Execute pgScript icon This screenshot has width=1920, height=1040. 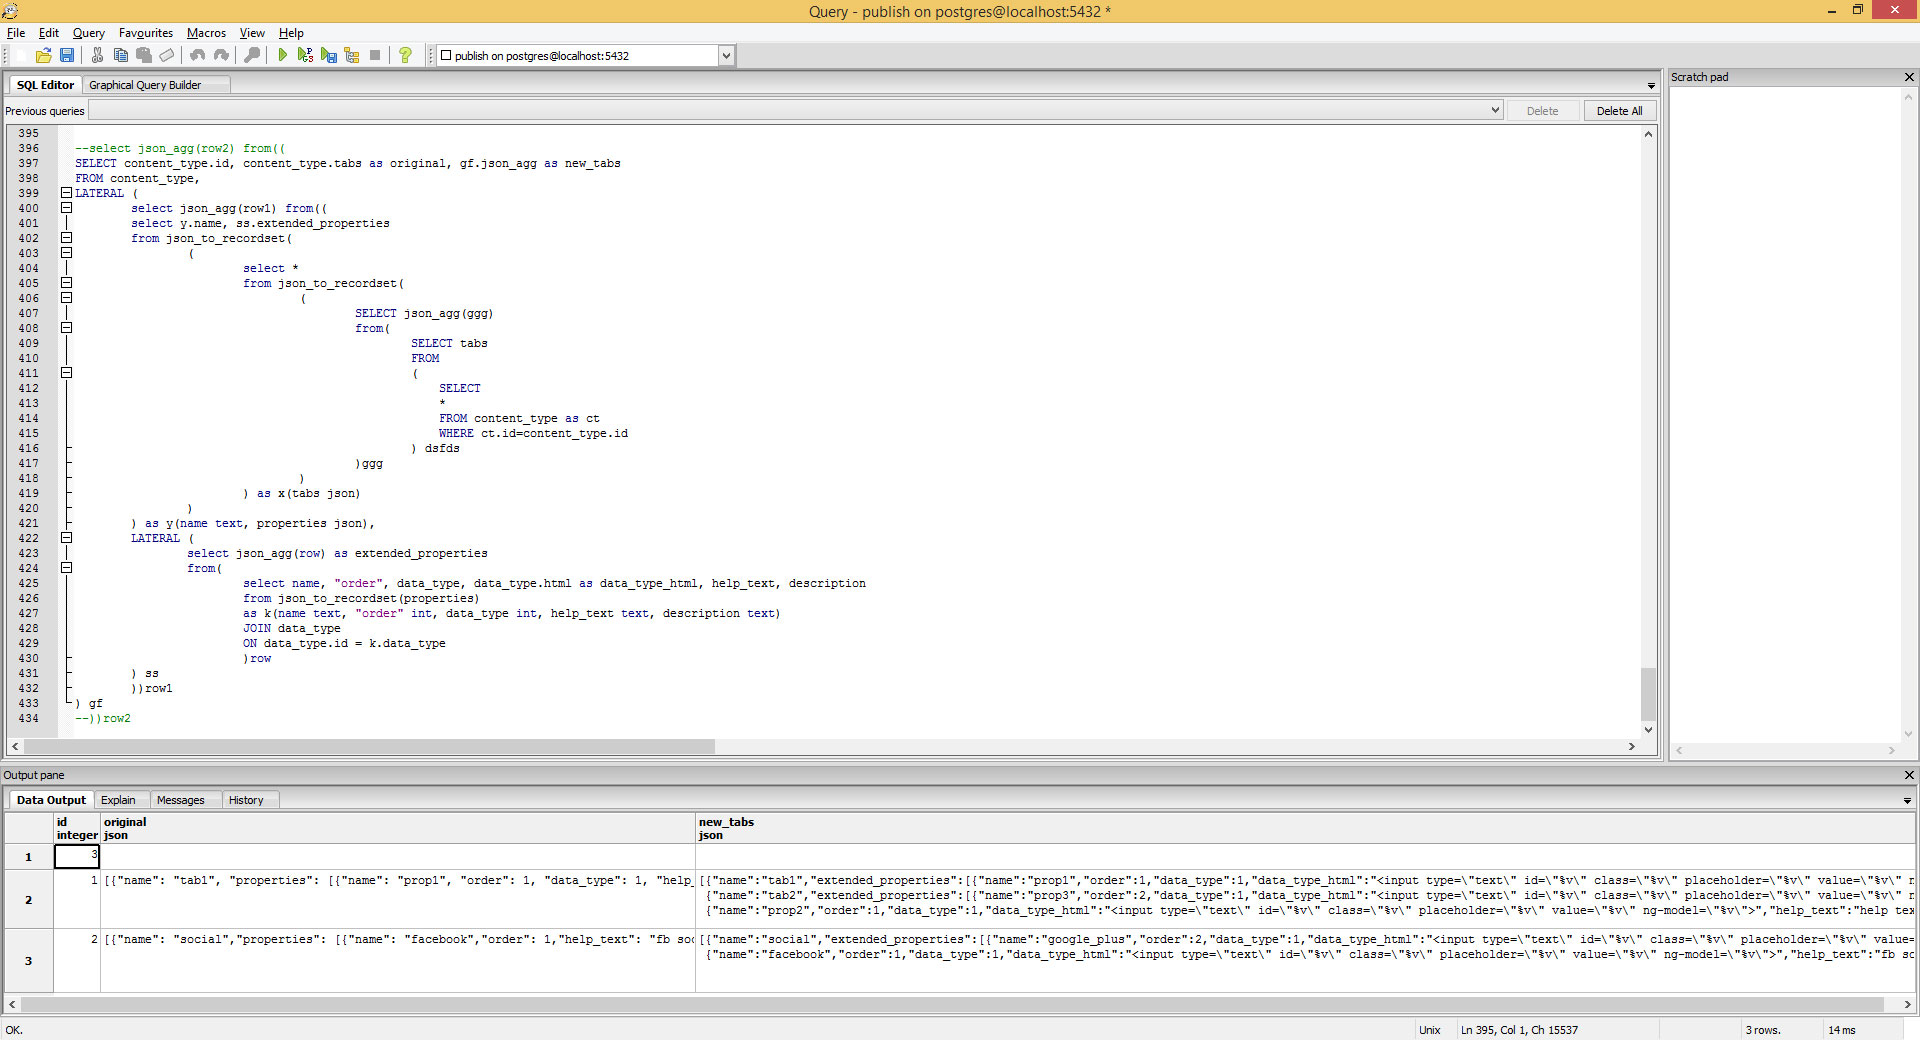click(x=306, y=55)
